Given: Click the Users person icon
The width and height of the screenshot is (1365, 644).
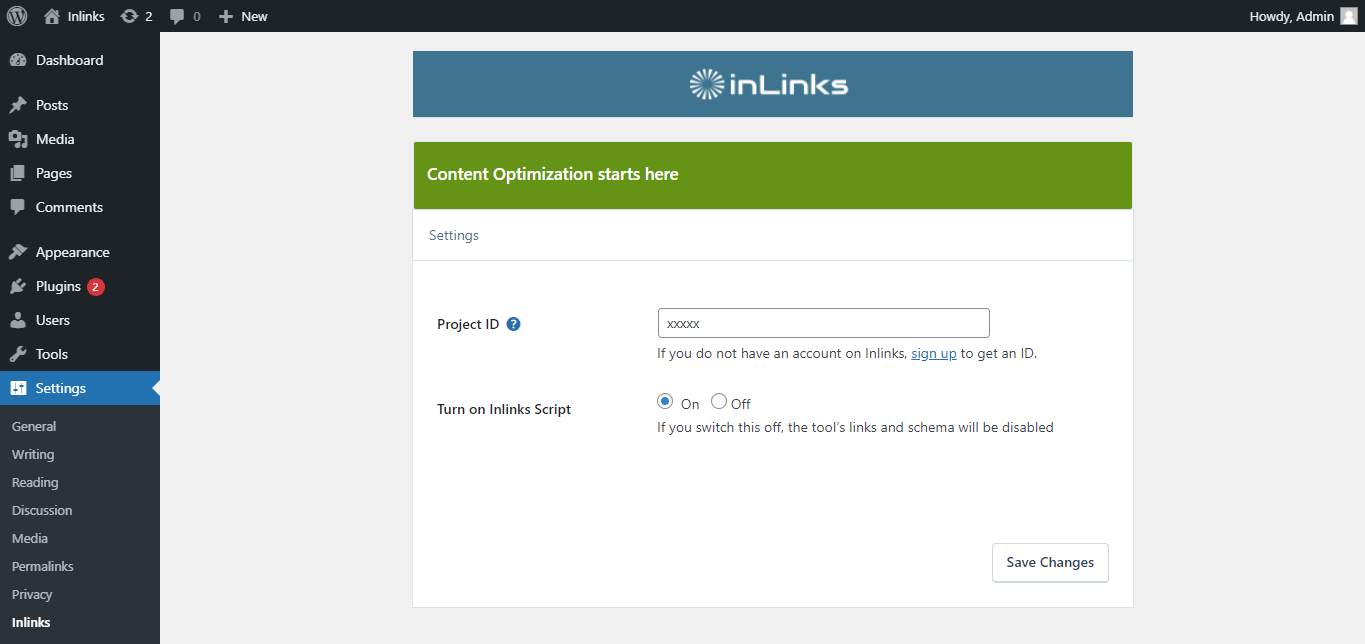Looking at the screenshot, I should [x=18, y=320].
